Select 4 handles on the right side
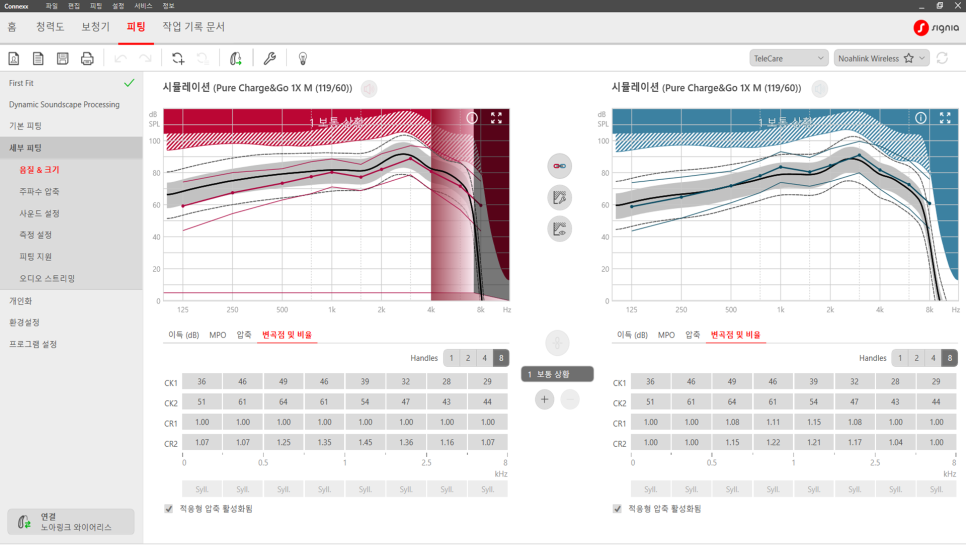Viewport: 966px width, 545px height. tap(933, 358)
